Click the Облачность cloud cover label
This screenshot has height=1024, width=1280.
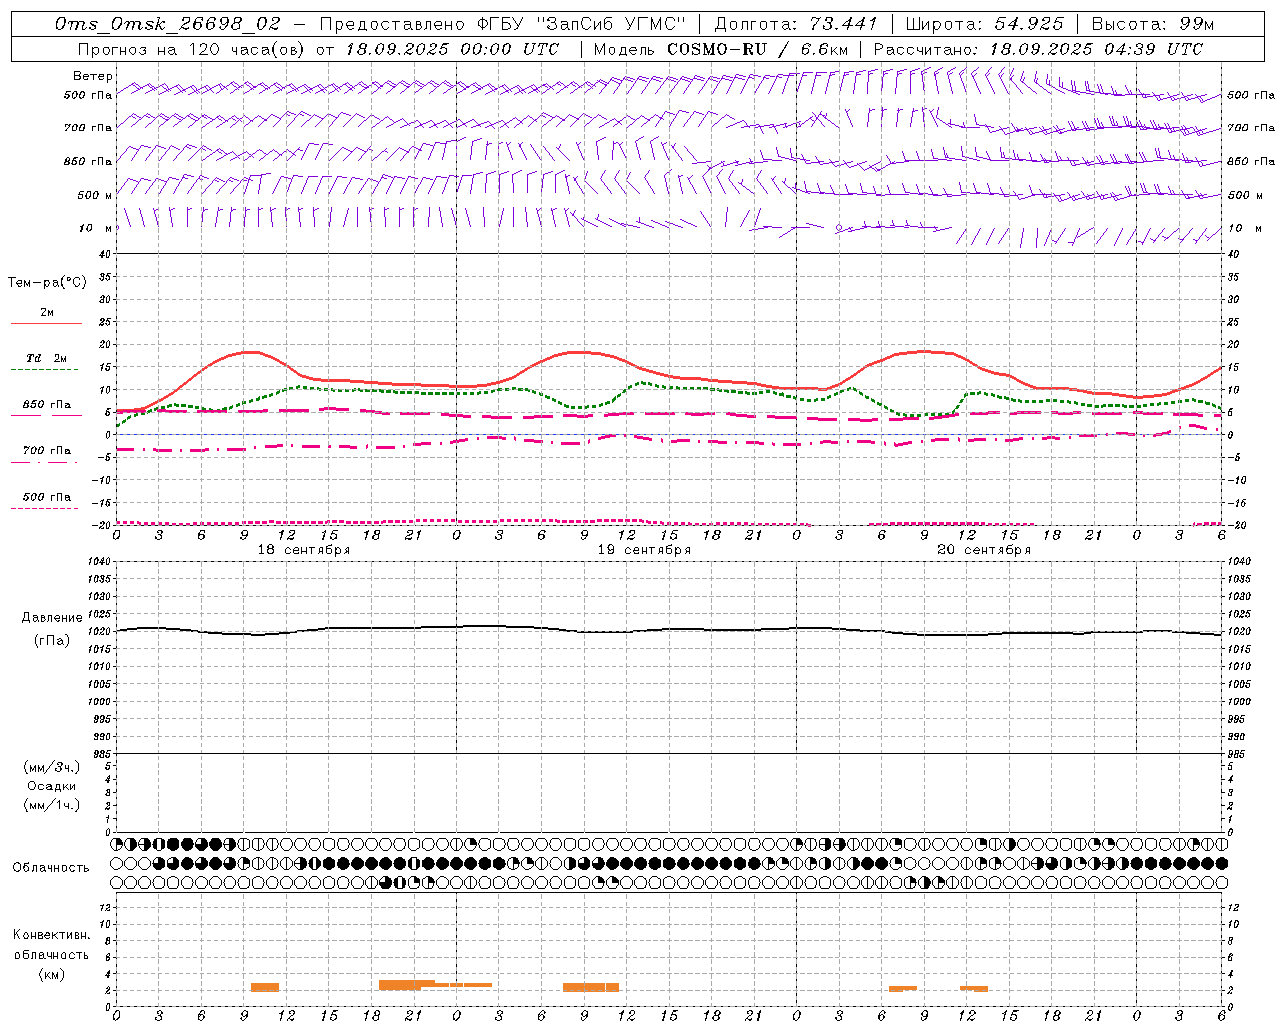pos(50,867)
